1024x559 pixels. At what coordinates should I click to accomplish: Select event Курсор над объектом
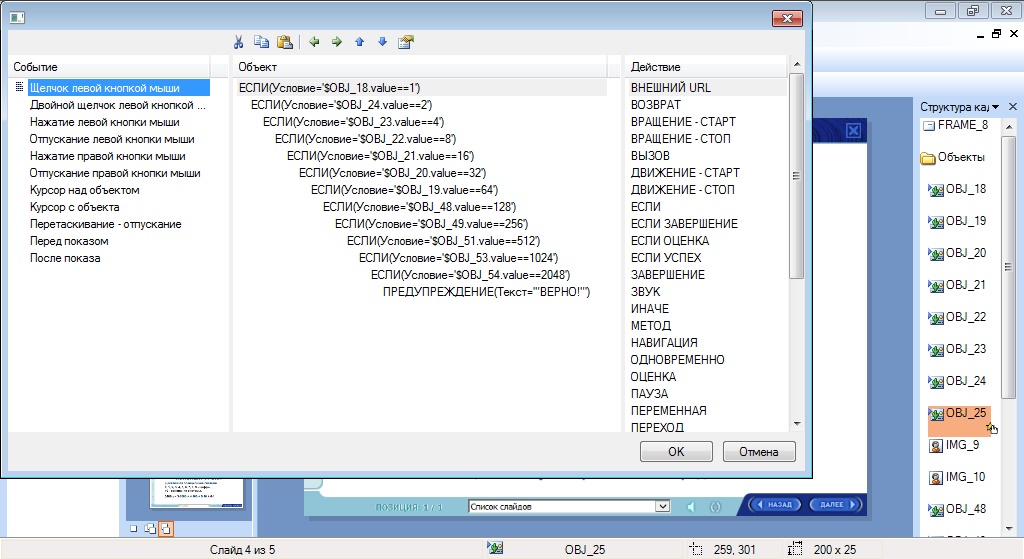(x=84, y=189)
